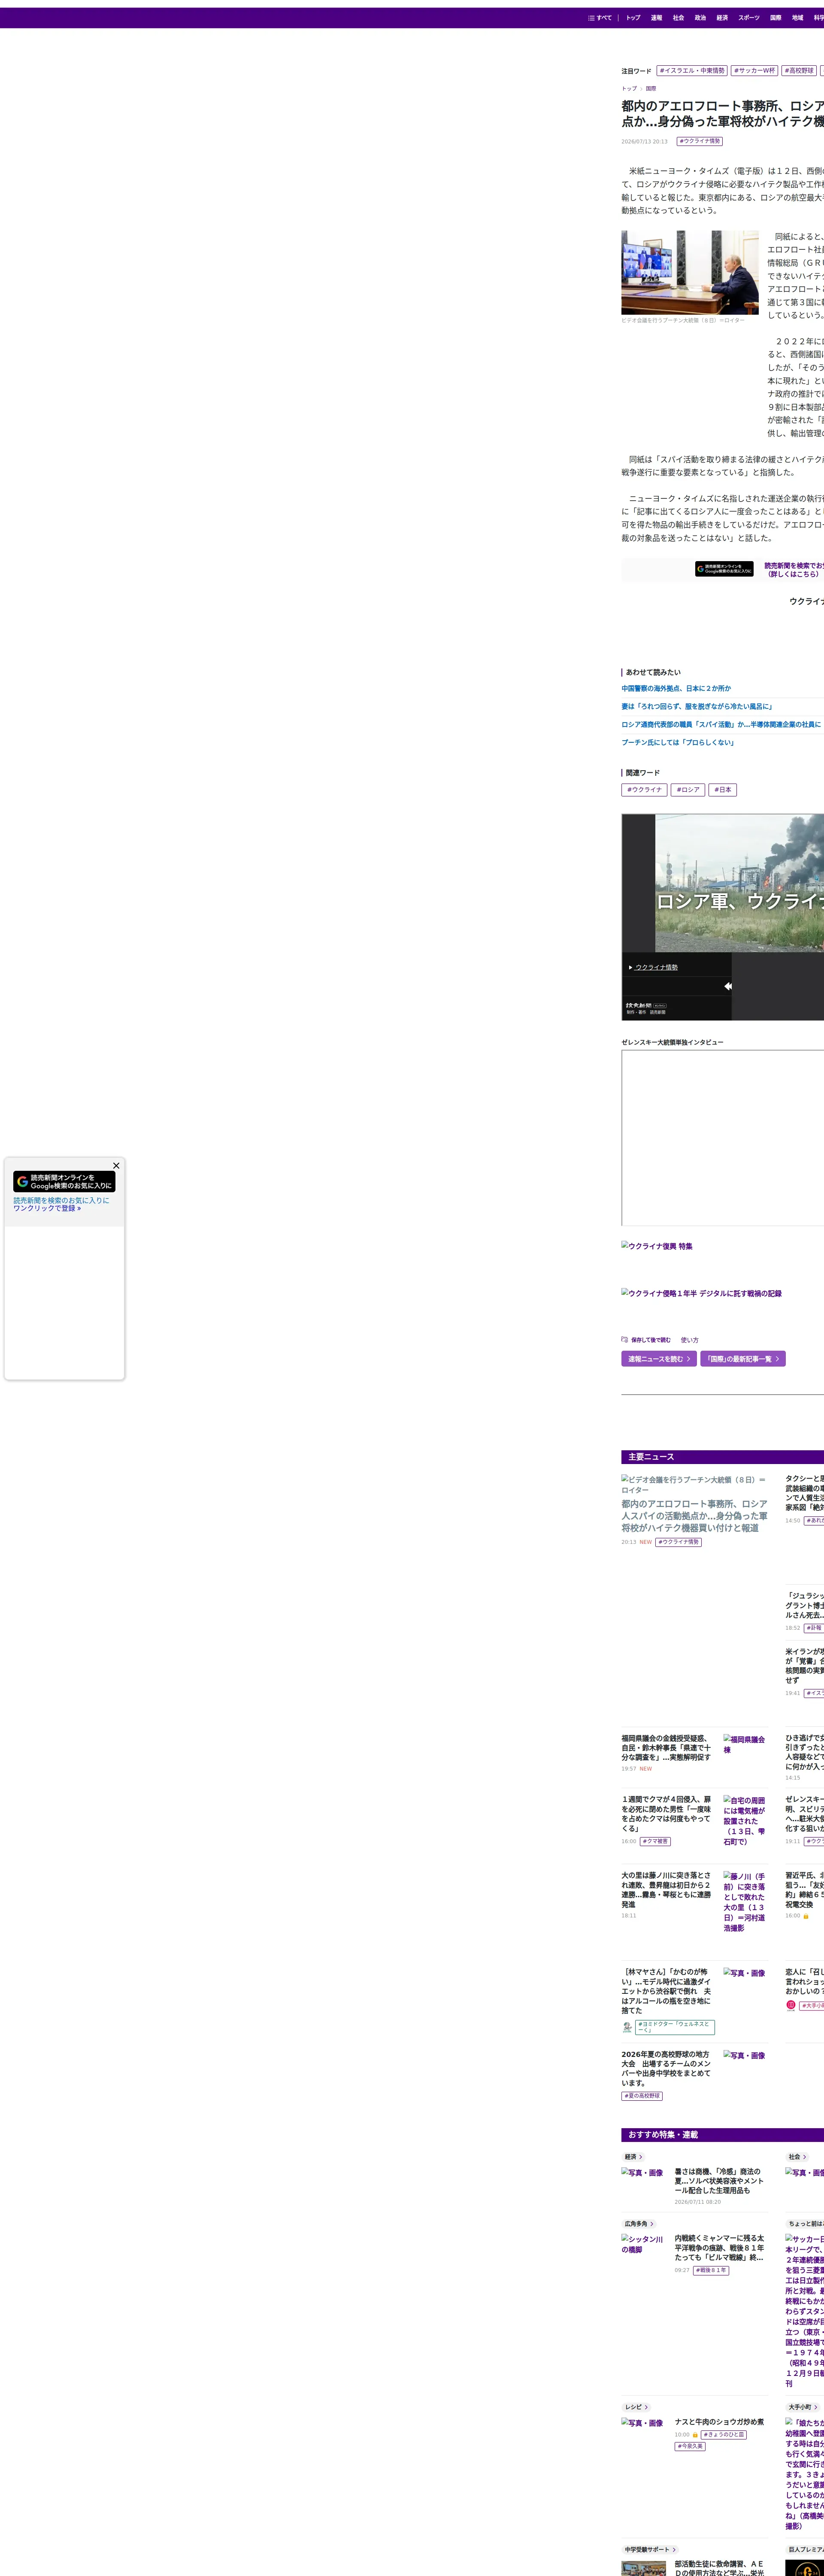Click the 速報ニュースを読む button
The image size is (824, 2576).
click(659, 1359)
